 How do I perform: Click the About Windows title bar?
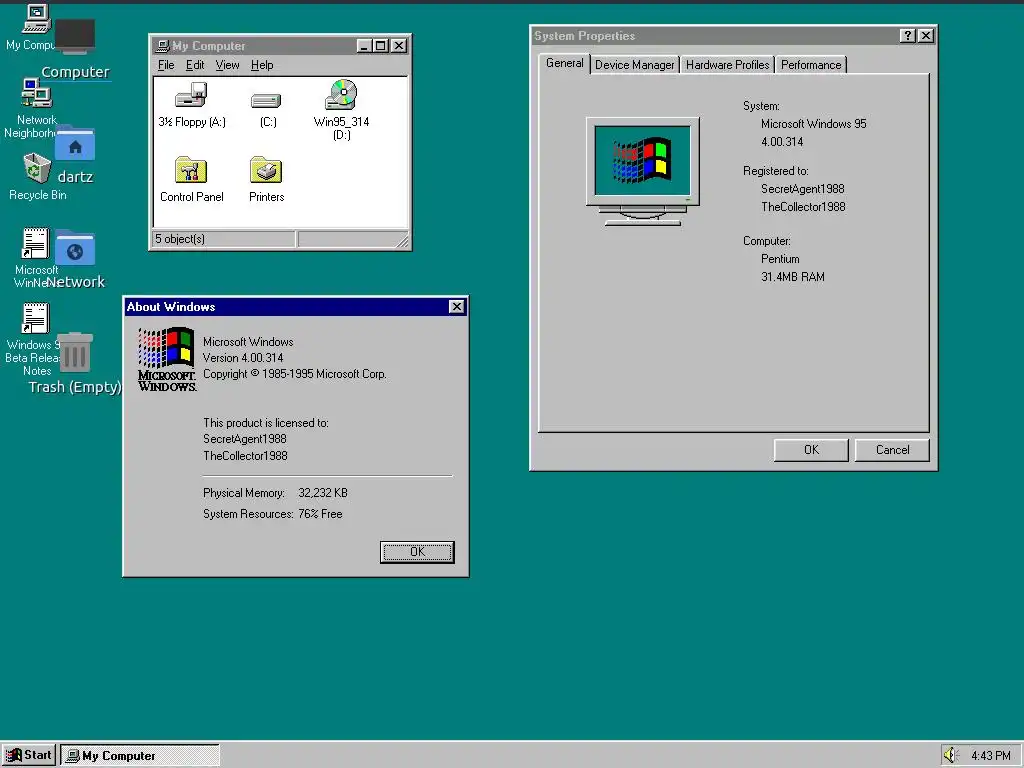pyautogui.click(x=295, y=307)
